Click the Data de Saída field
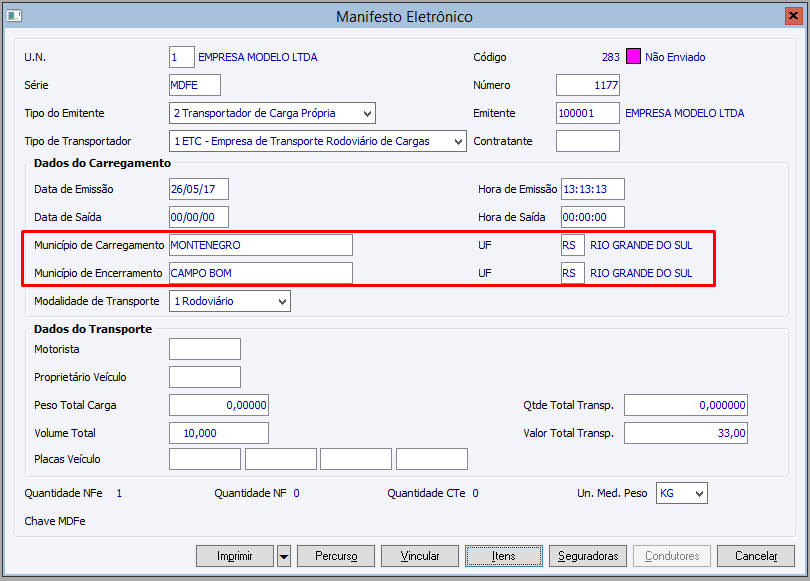The image size is (810, 581). (x=199, y=217)
